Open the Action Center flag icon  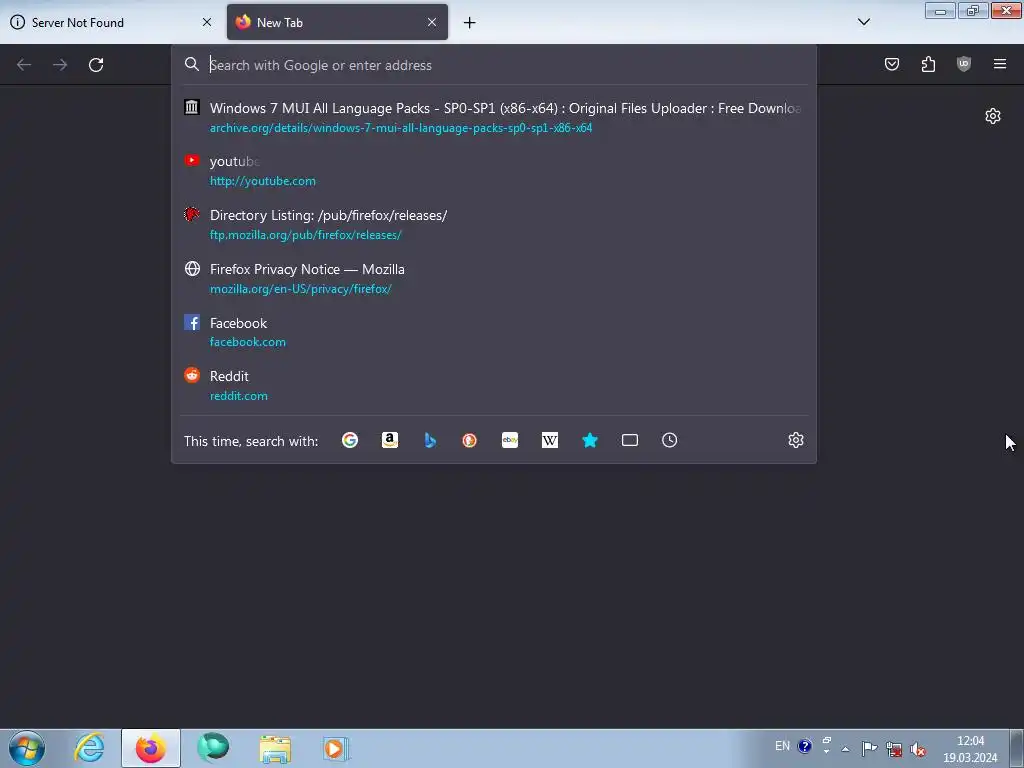tap(869, 748)
